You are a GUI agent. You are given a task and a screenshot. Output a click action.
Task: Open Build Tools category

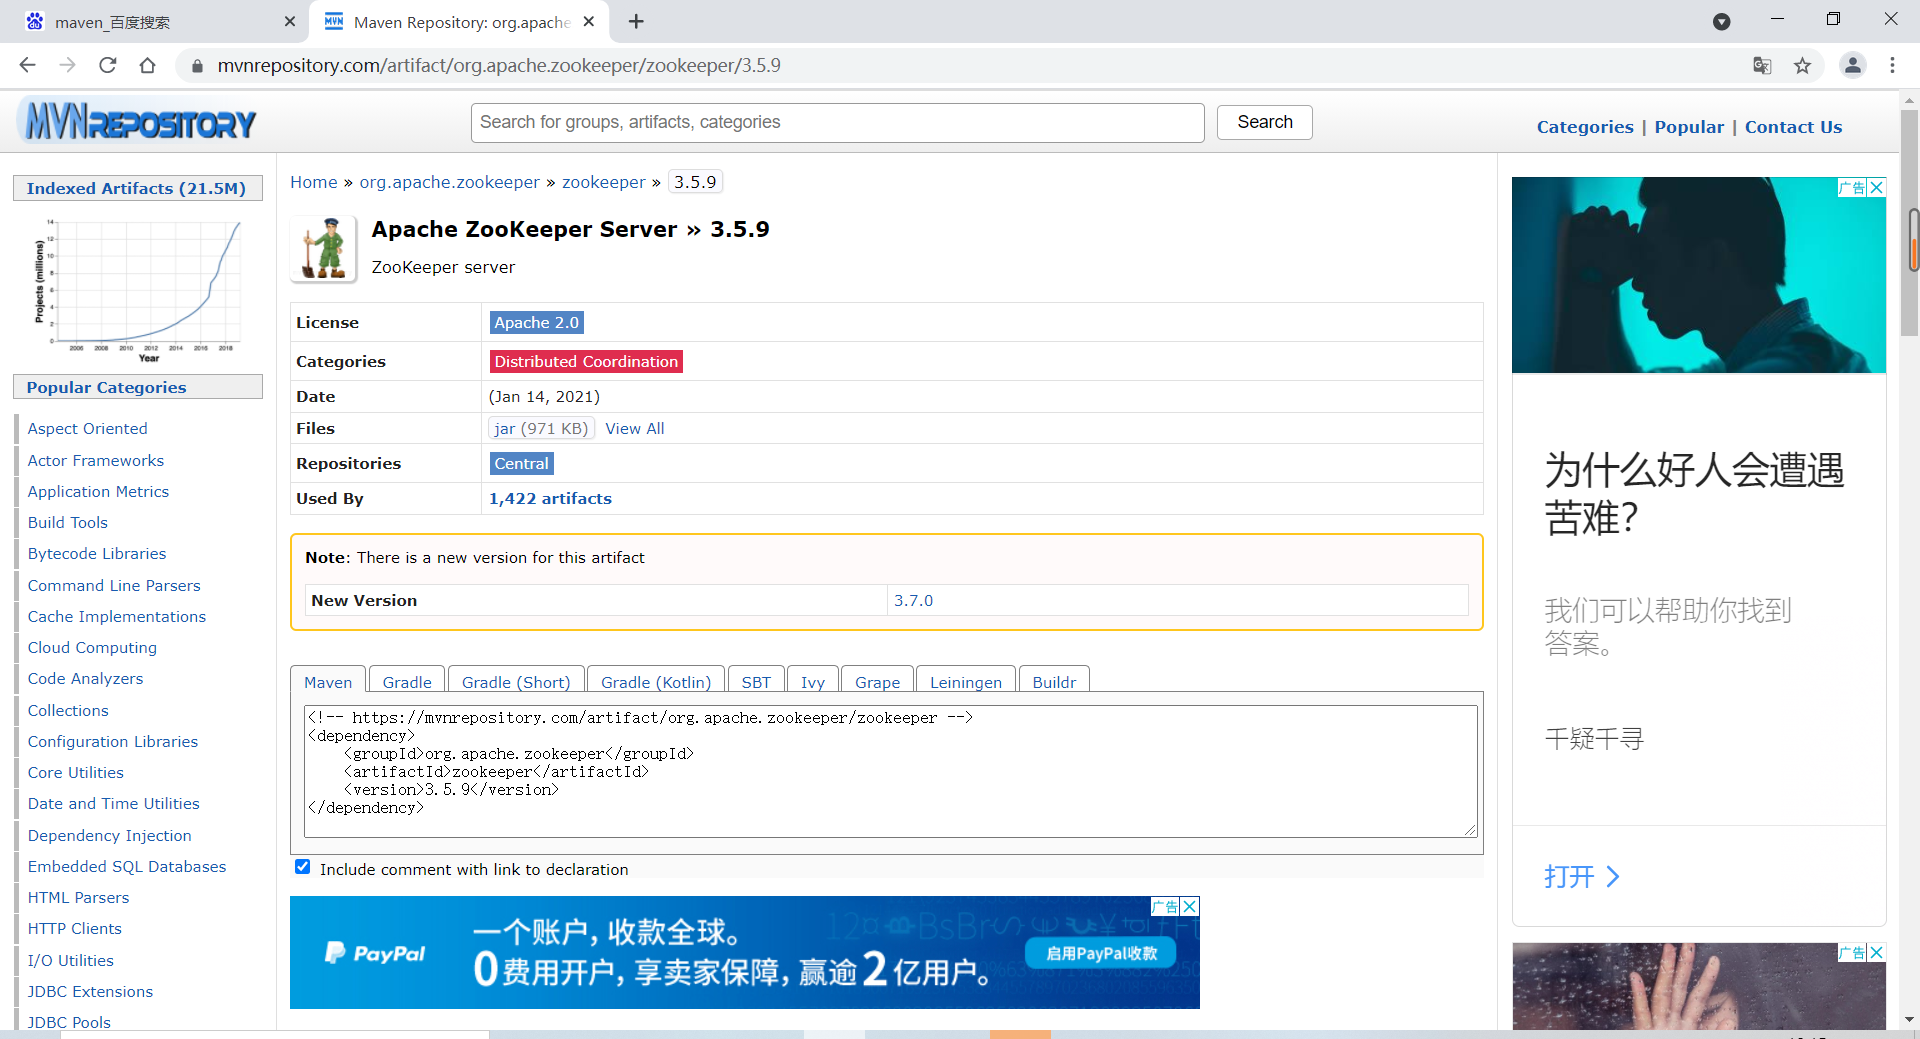[x=67, y=522]
